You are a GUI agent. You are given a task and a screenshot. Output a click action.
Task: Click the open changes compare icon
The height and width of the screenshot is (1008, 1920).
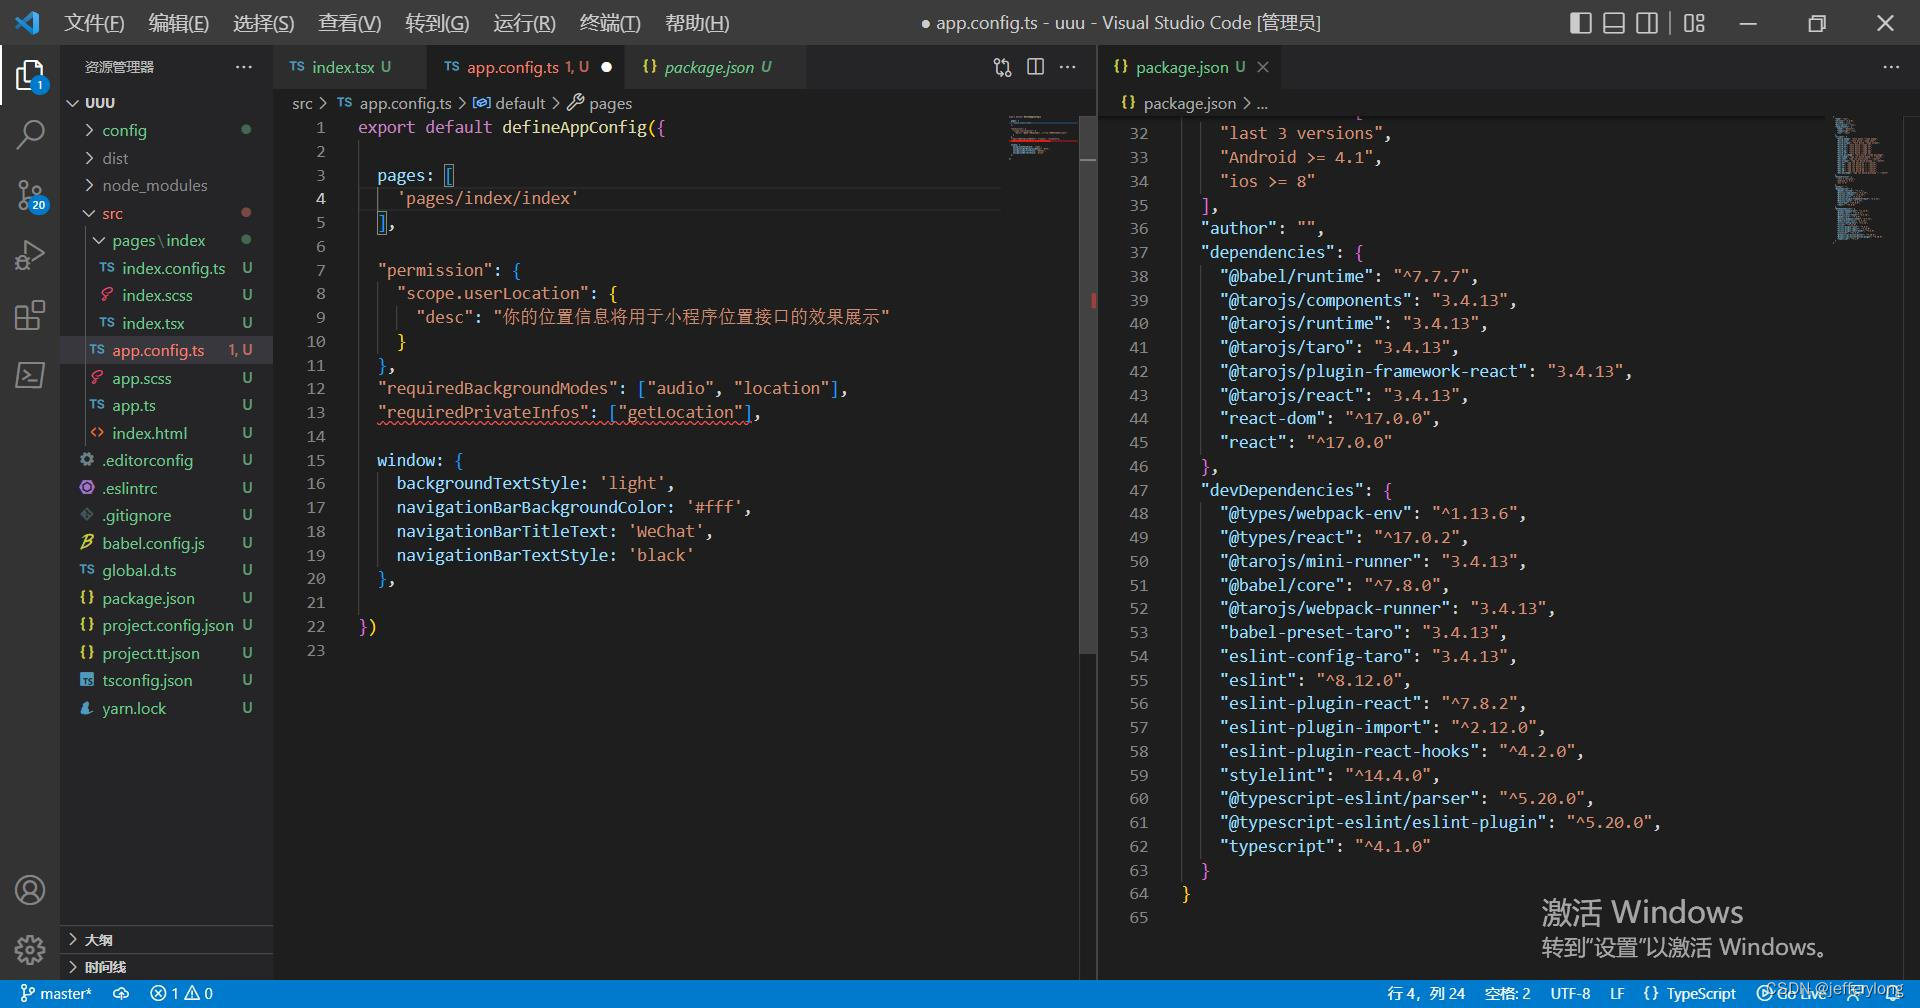[1002, 67]
